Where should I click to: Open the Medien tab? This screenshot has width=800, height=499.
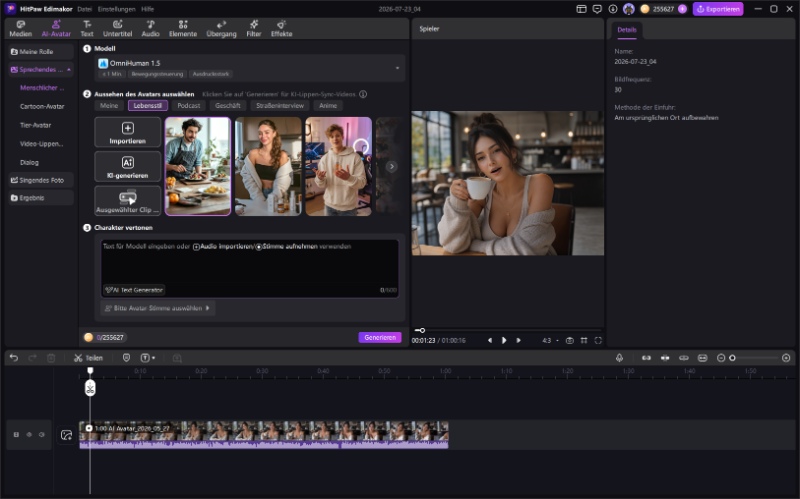20,29
